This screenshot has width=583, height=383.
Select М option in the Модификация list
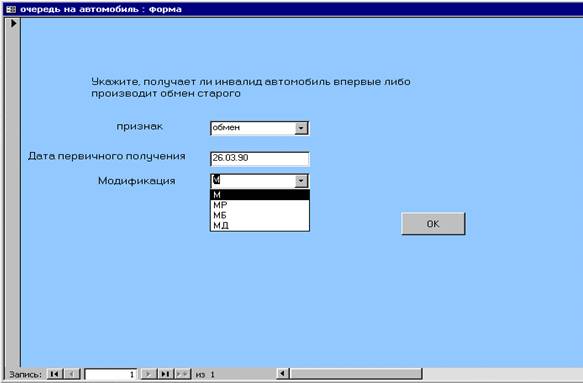pyautogui.click(x=260, y=195)
